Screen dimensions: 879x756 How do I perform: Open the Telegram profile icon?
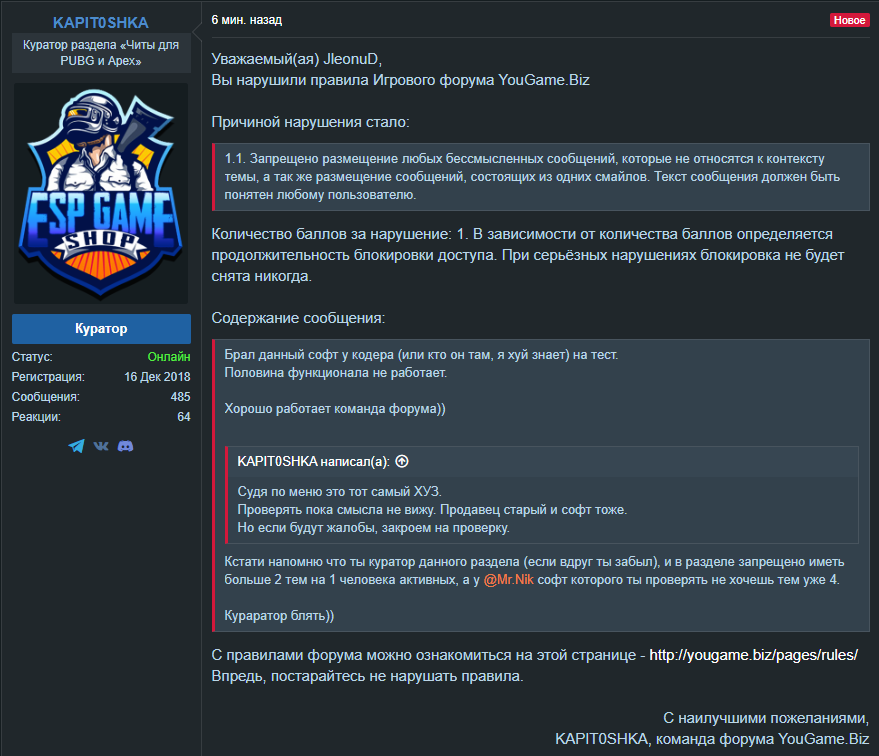coord(76,446)
